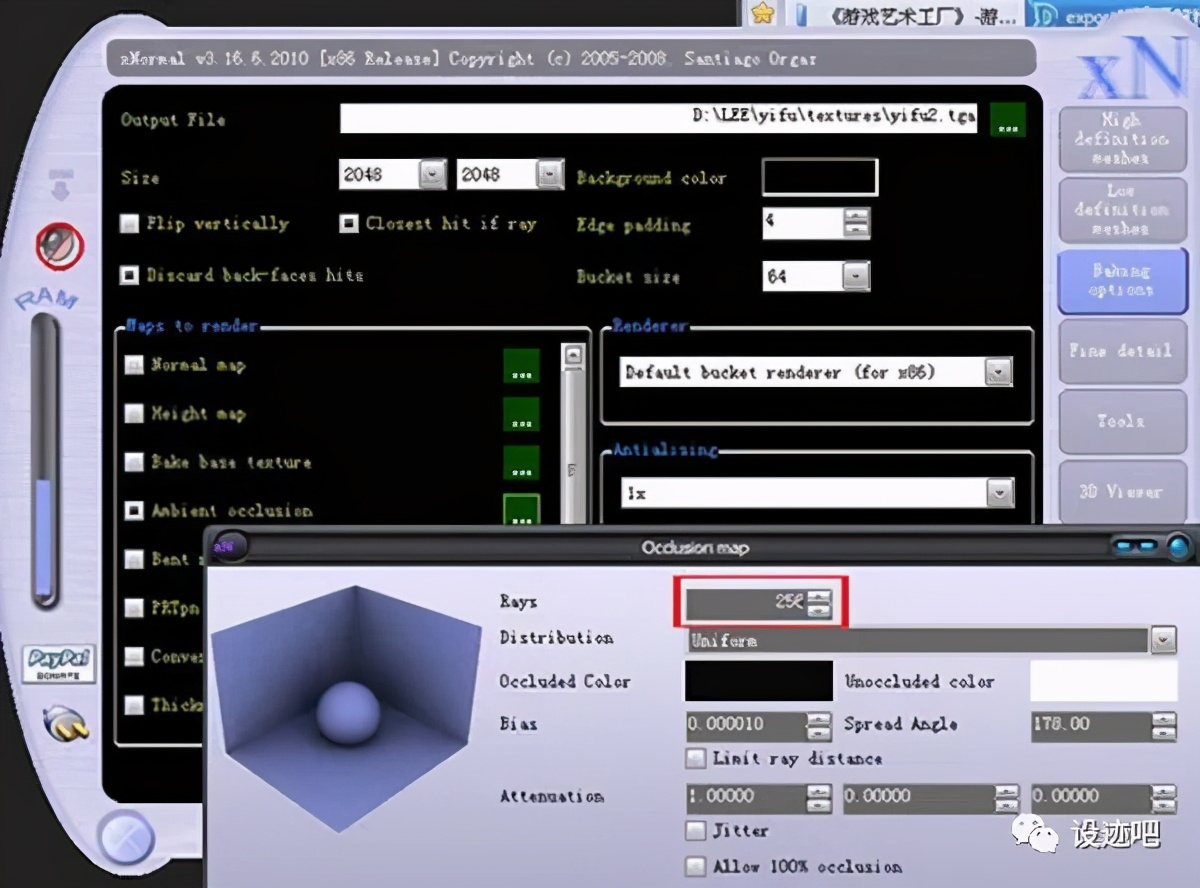The width and height of the screenshot is (1200, 888).
Task: Switch to the Tools section
Action: [x=1122, y=421]
